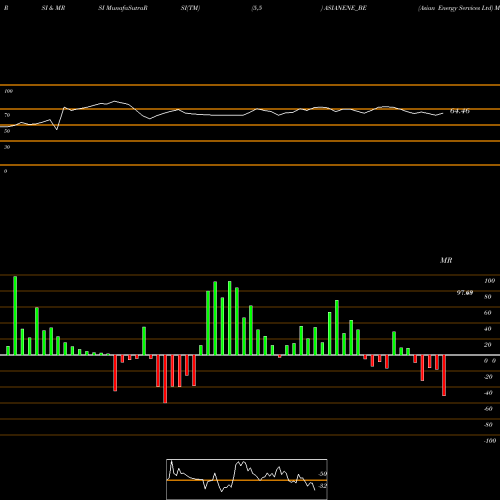Image resolution: width=500 pixels, height=500 pixels.
Task: Click the MR axis label -60
Action: (488, 409)
